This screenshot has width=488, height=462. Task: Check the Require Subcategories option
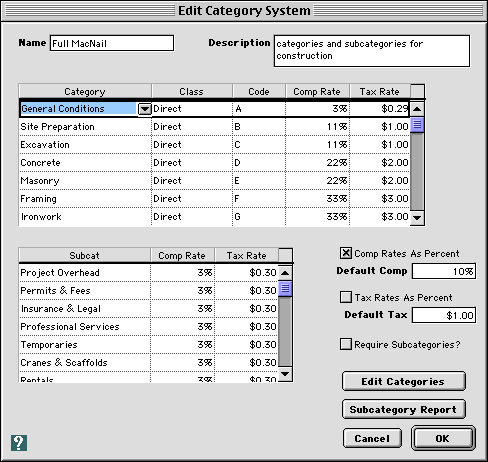coord(346,344)
